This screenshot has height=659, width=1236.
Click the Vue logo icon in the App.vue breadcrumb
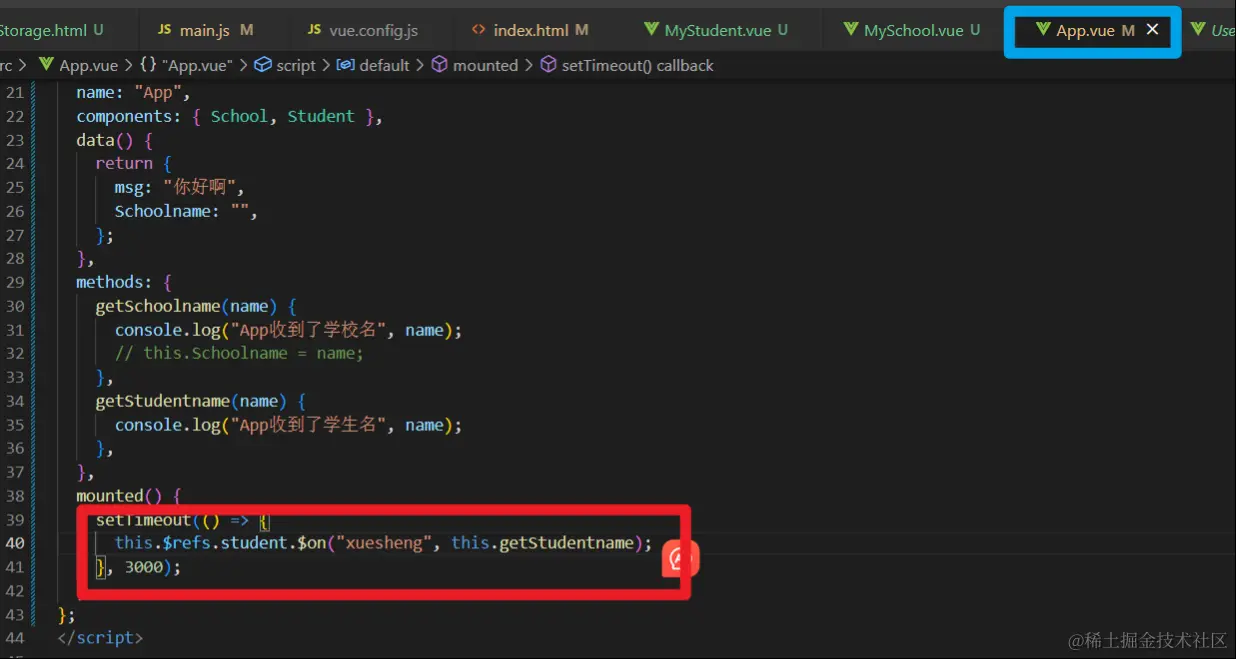[46, 65]
